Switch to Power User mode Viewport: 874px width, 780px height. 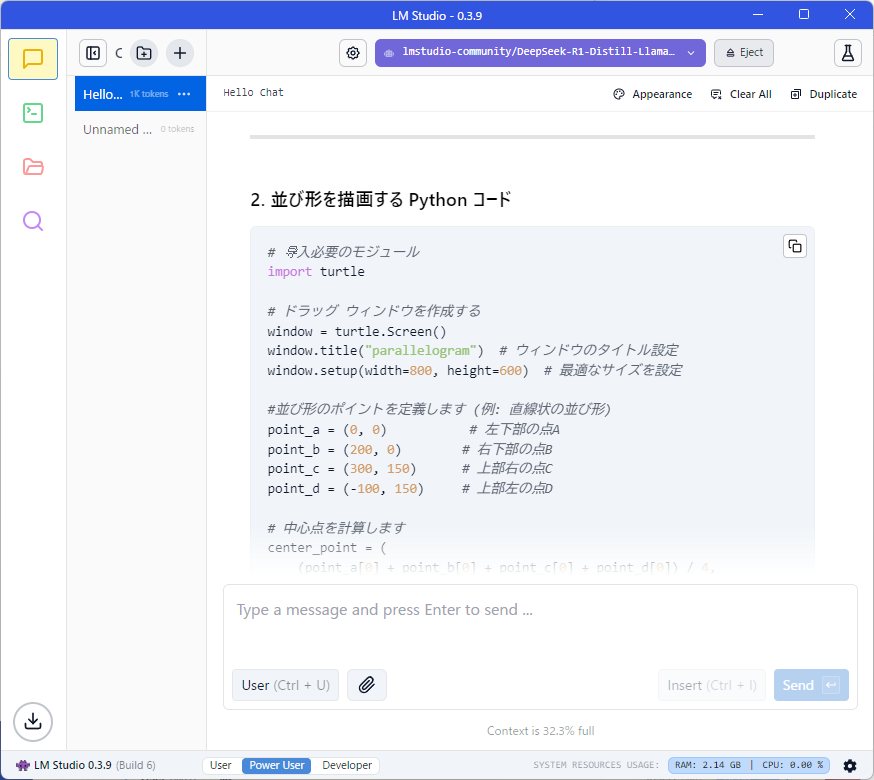pos(276,765)
